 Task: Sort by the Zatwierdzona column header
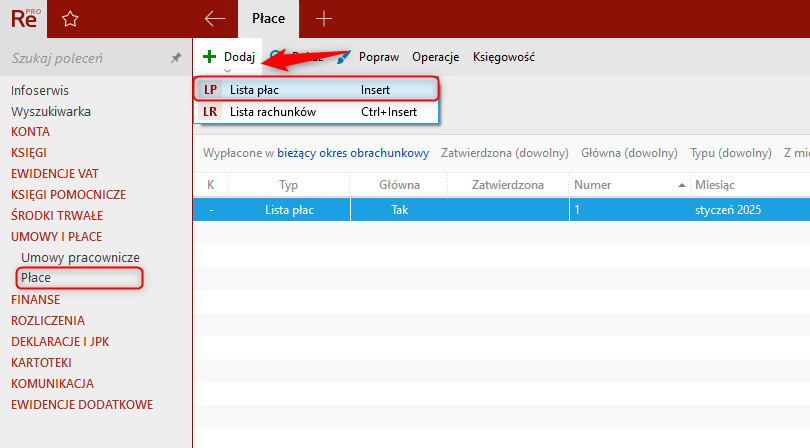tap(508, 185)
